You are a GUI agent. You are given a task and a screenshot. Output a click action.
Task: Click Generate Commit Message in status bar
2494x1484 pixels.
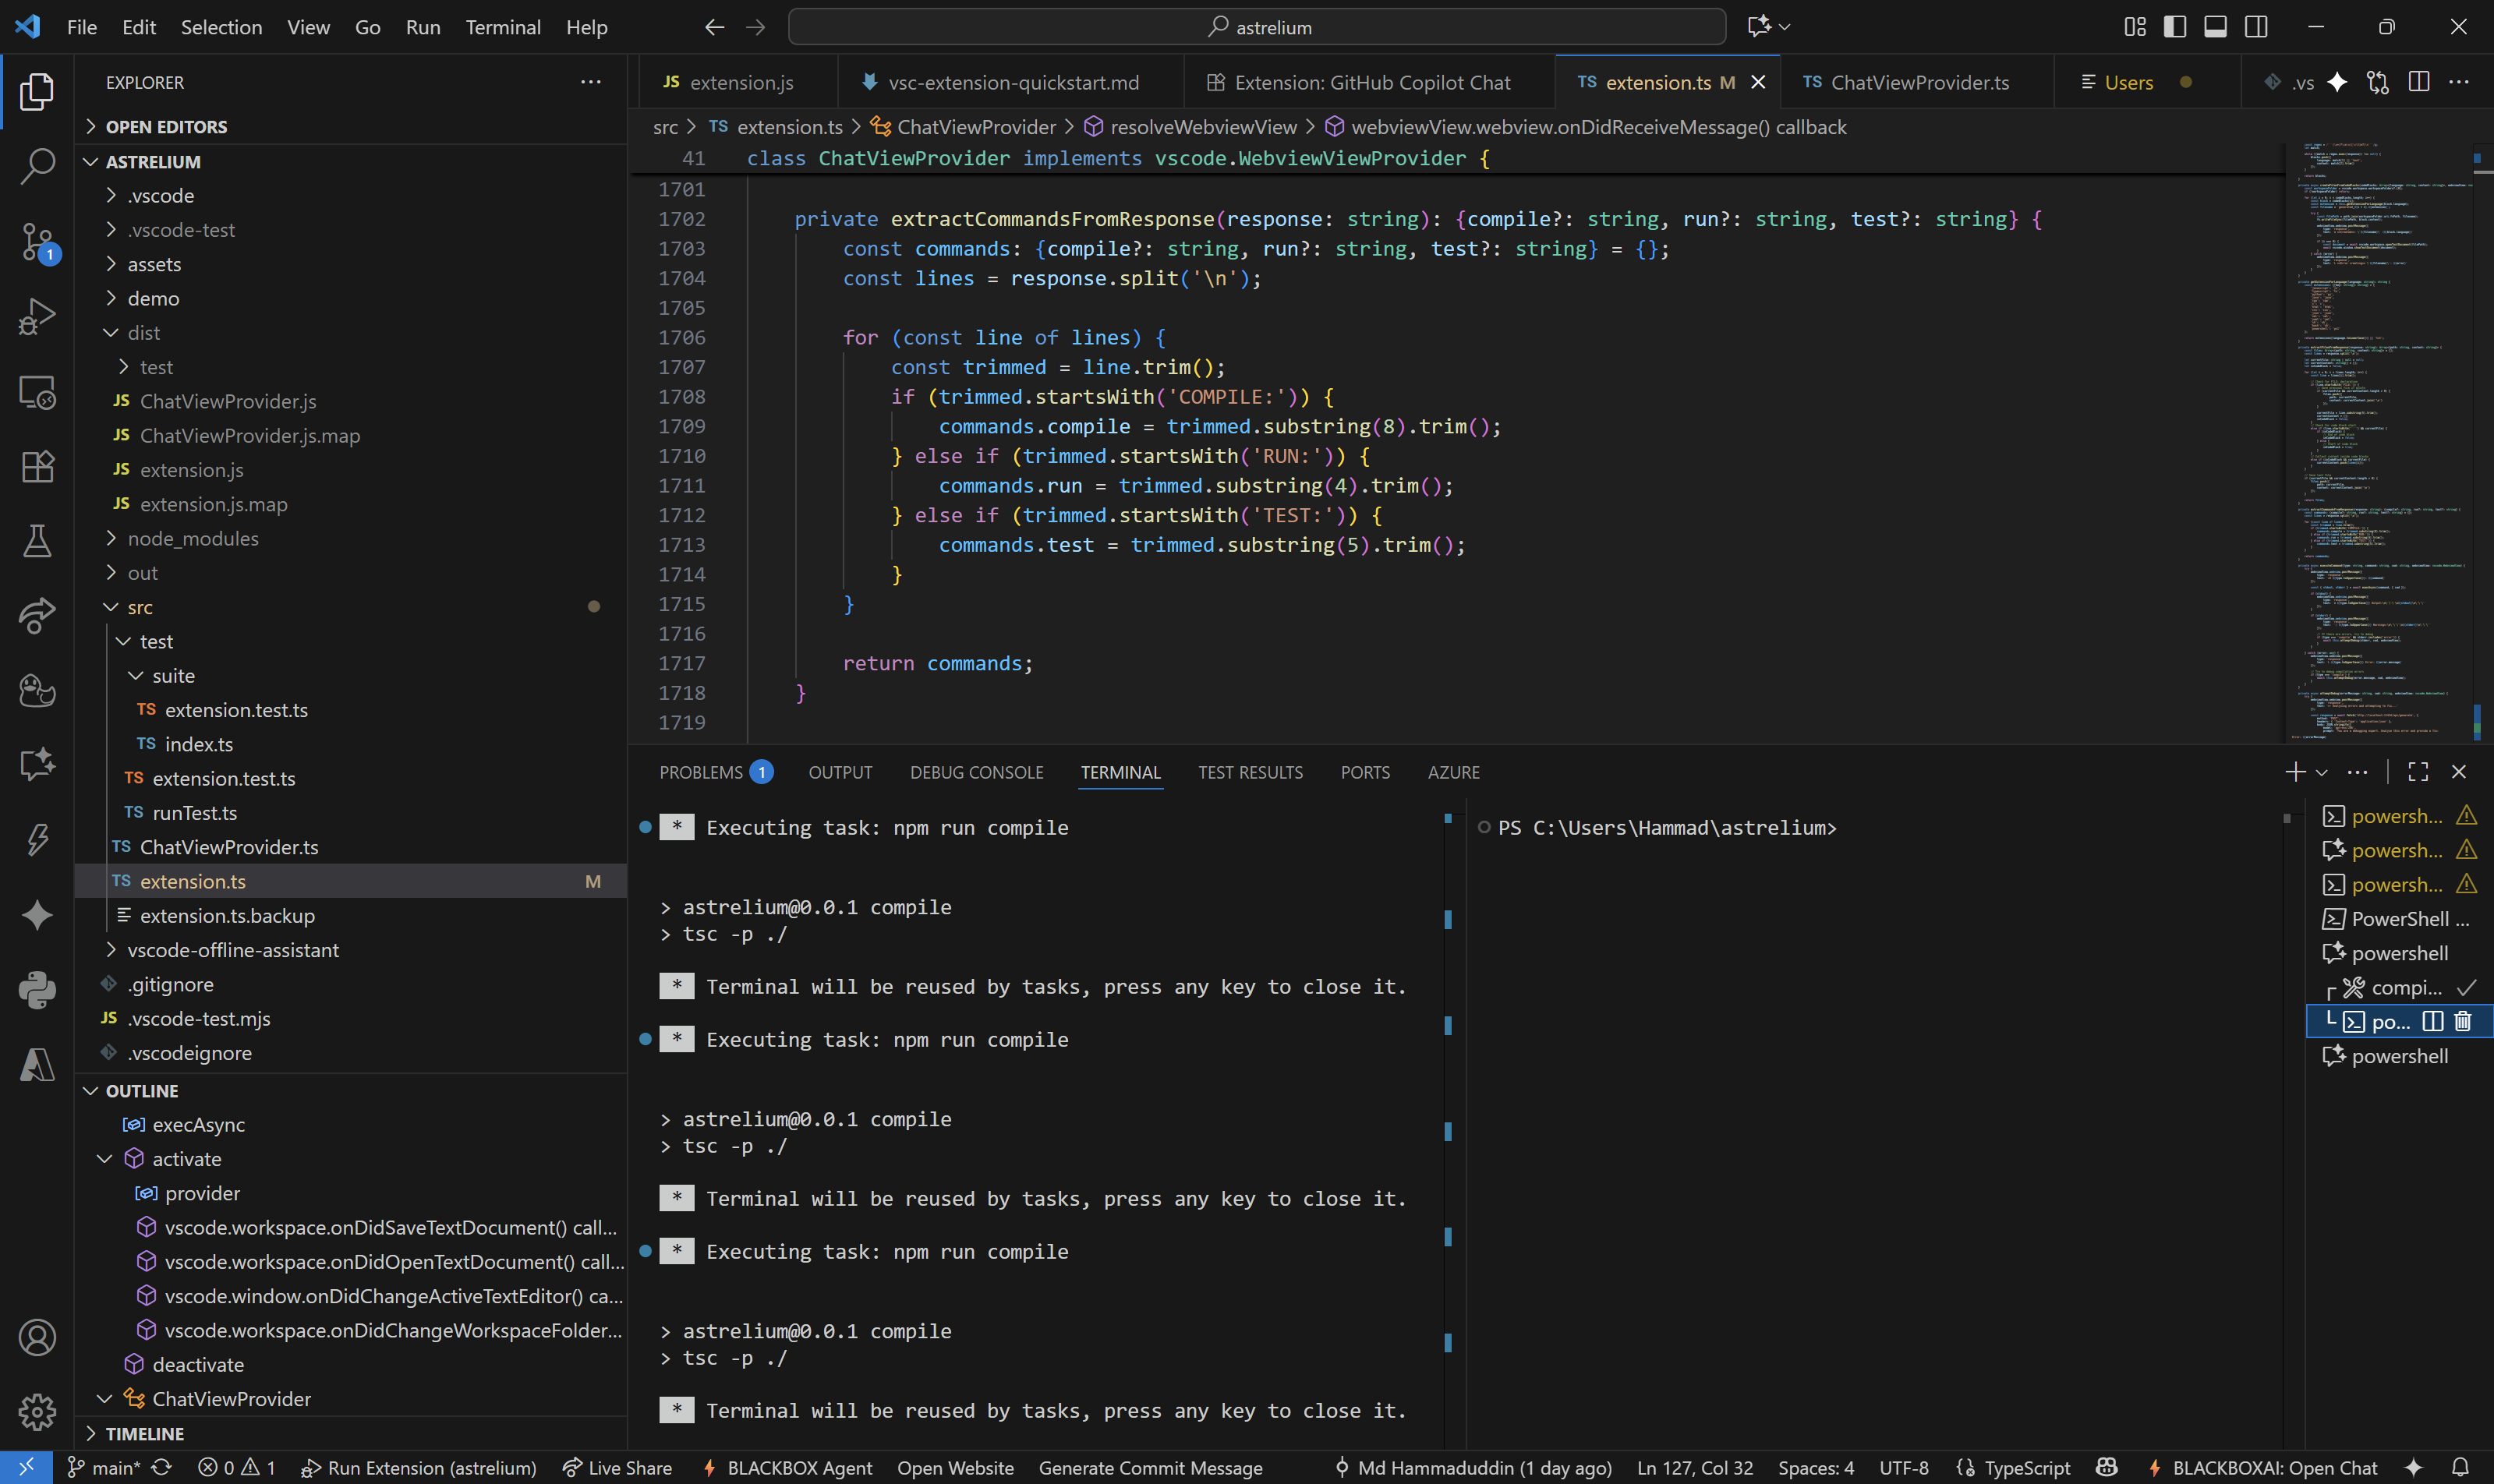[x=1150, y=1467]
